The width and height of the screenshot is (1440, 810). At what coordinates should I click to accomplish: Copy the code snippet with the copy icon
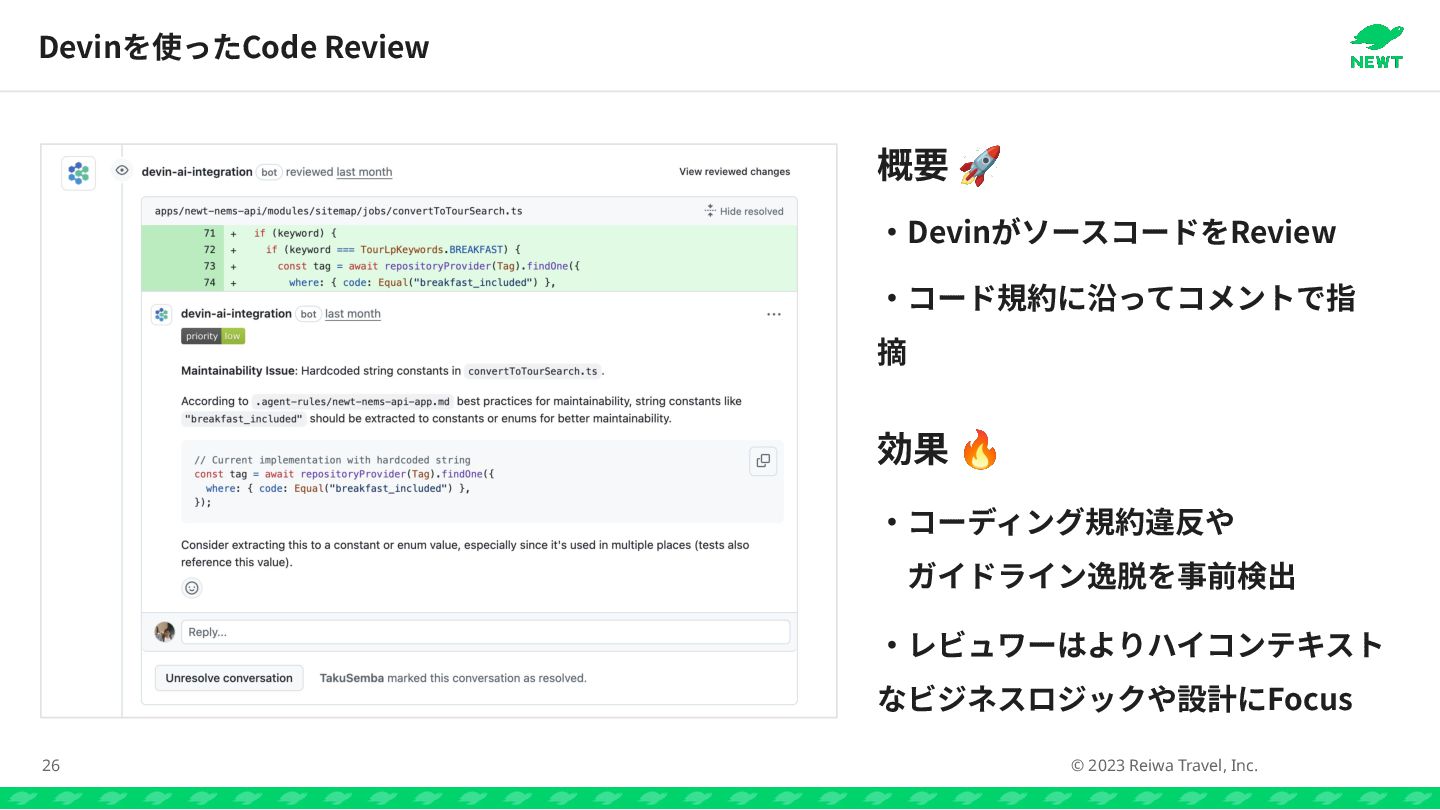(763, 461)
